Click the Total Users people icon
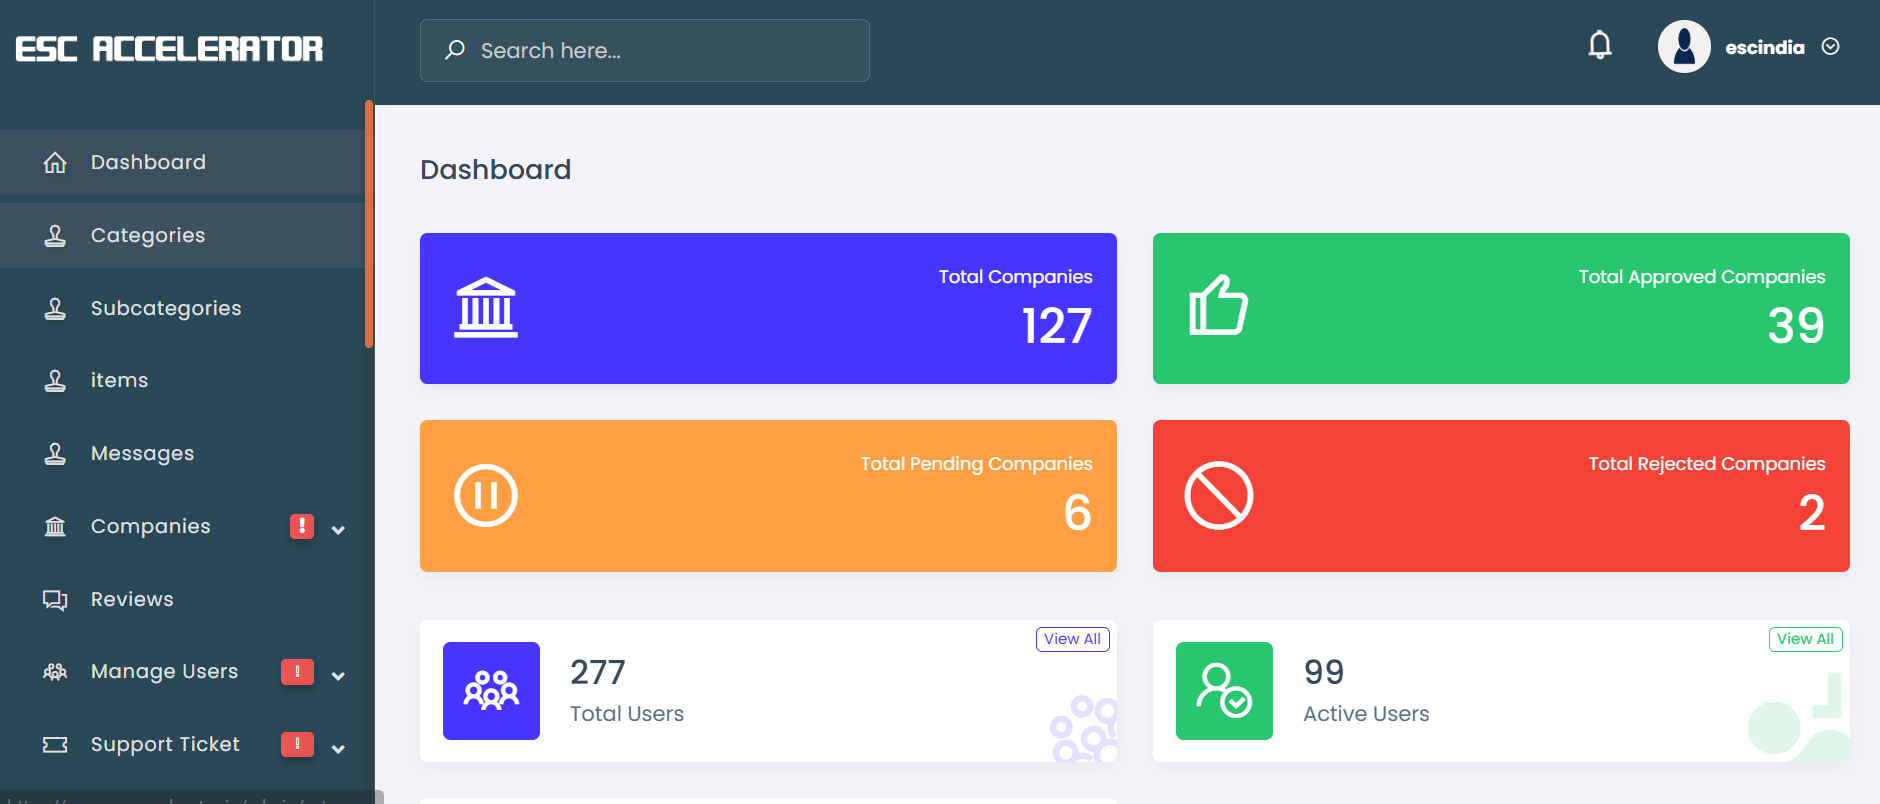Screen dimensions: 1880x804 click(x=491, y=691)
